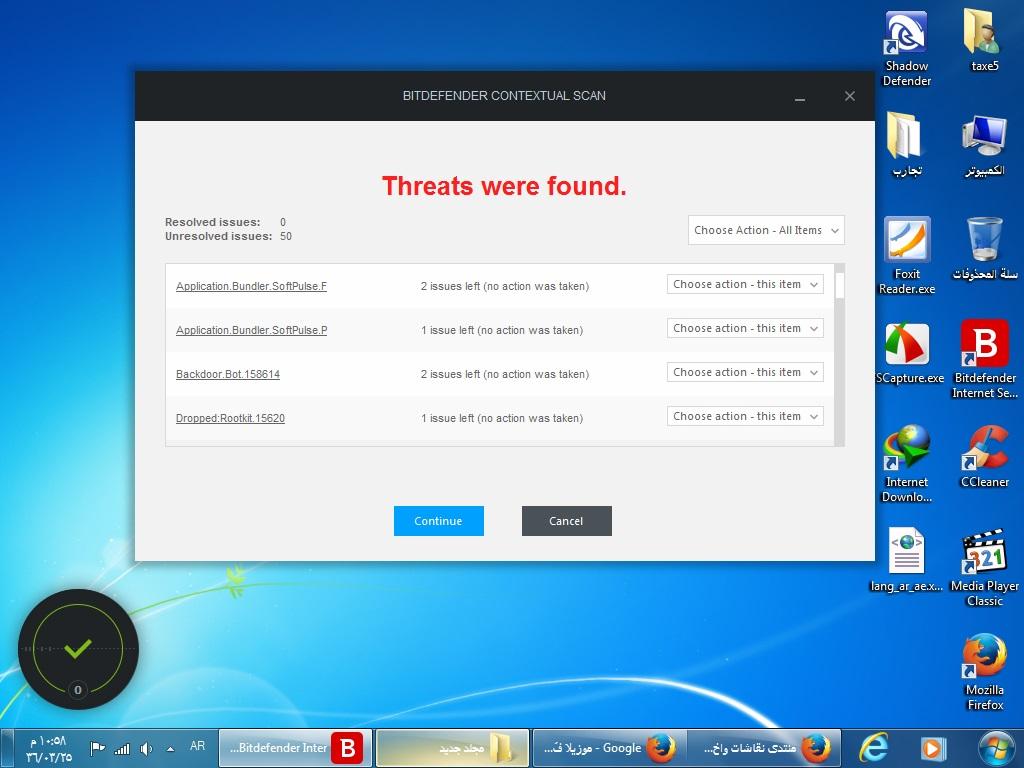Open the taxe5 folder on desktop

[x=984, y=40]
